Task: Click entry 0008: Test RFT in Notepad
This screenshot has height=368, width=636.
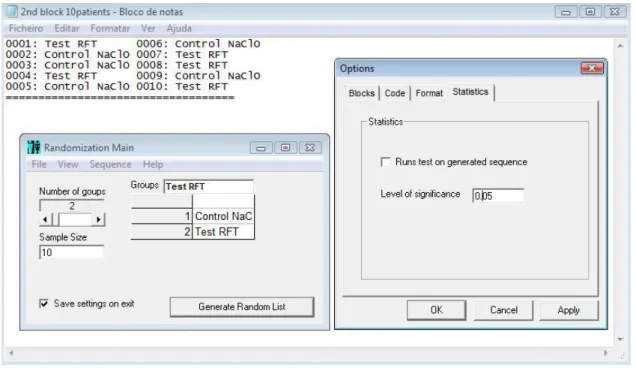Action: [182, 65]
